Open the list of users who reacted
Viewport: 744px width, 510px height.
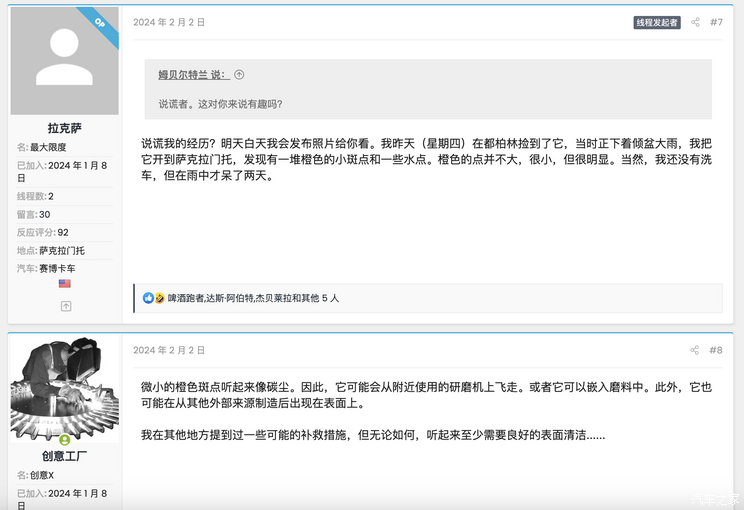(253, 298)
